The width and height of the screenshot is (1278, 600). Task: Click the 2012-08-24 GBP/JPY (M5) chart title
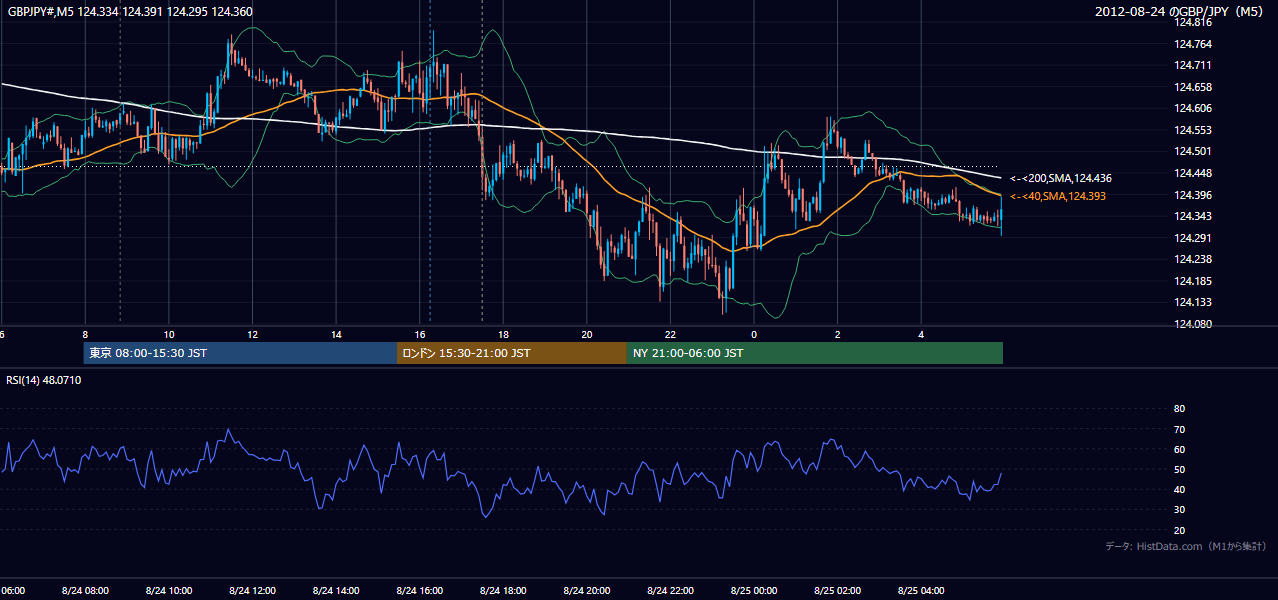pyautogui.click(x=1181, y=11)
